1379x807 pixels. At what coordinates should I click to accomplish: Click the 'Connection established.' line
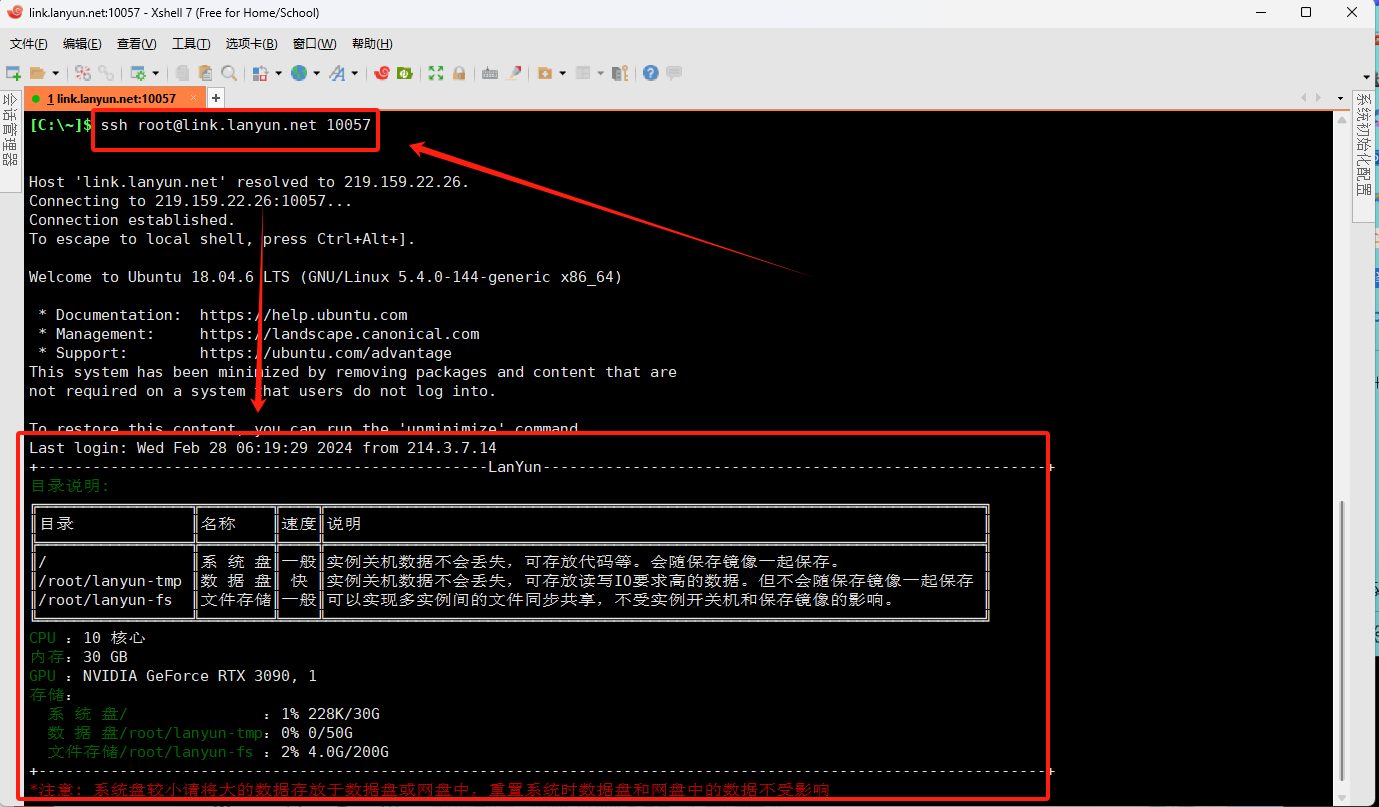(132, 220)
